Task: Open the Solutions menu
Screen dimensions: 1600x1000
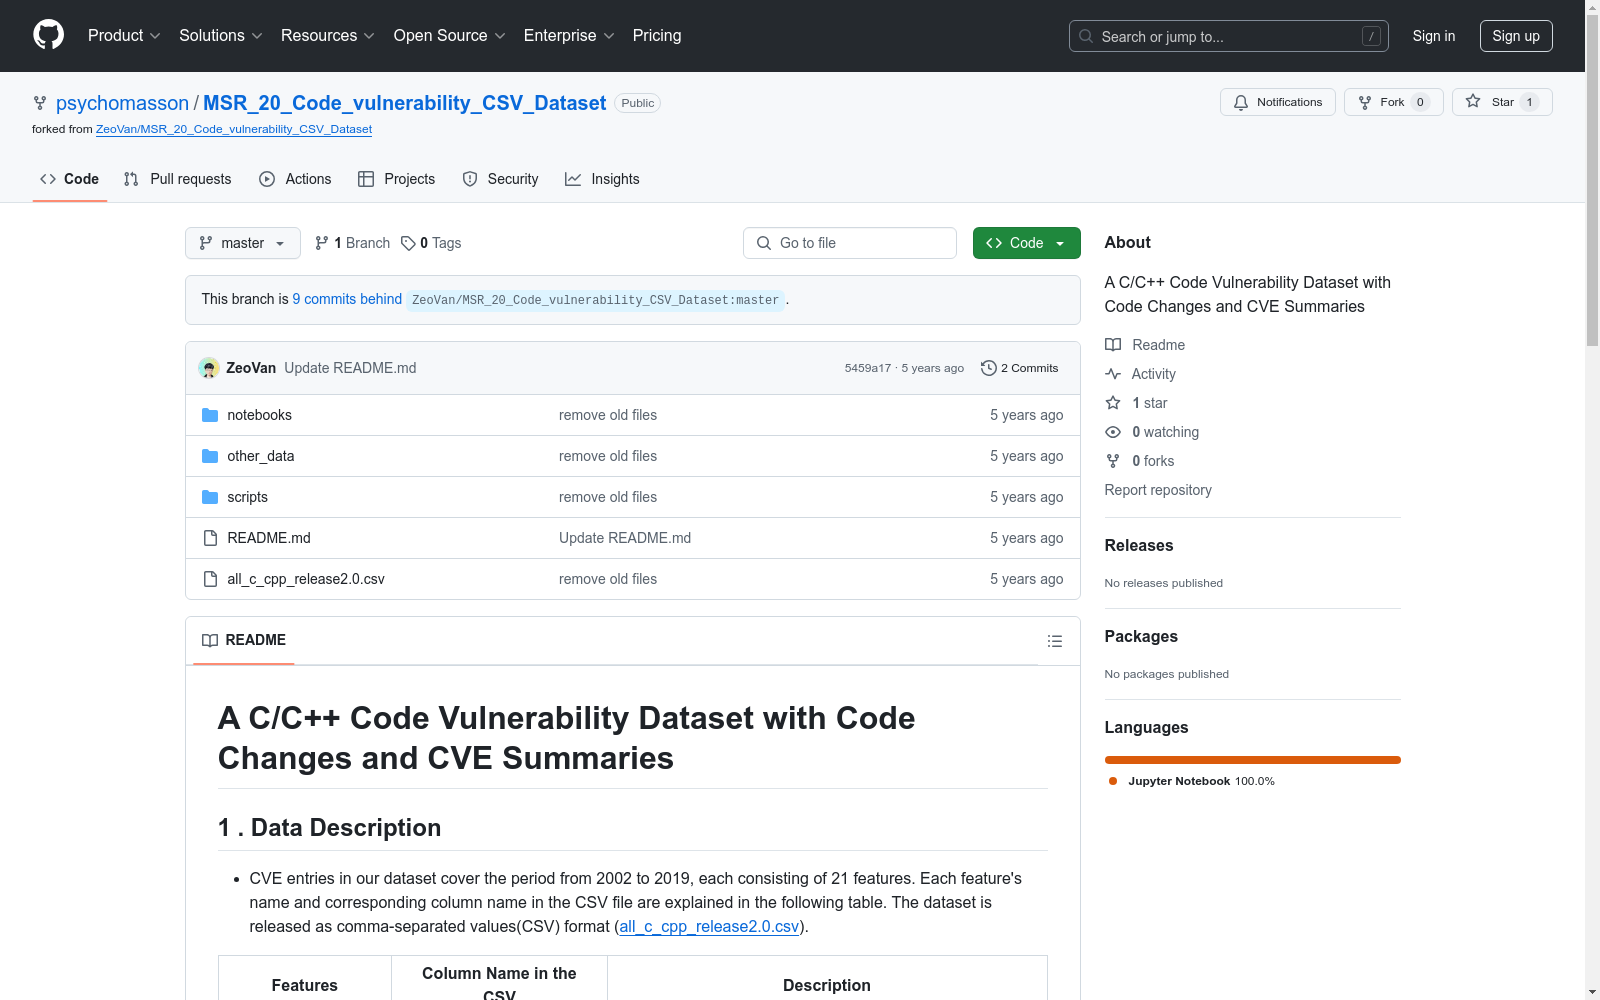Action: click(x=219, y=35)
